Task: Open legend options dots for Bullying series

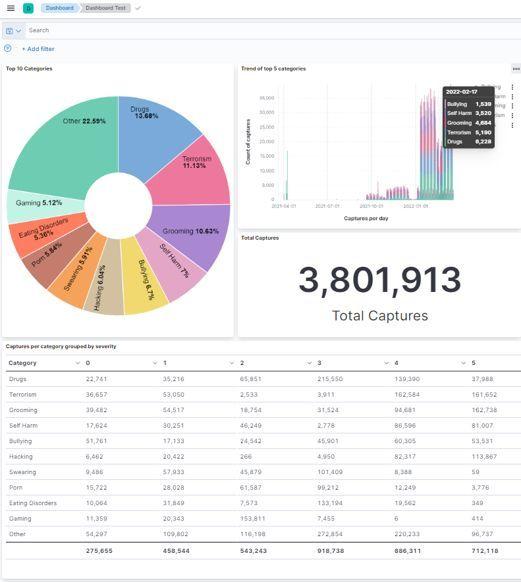Action: pyautogui.click(x=512, y=87)
